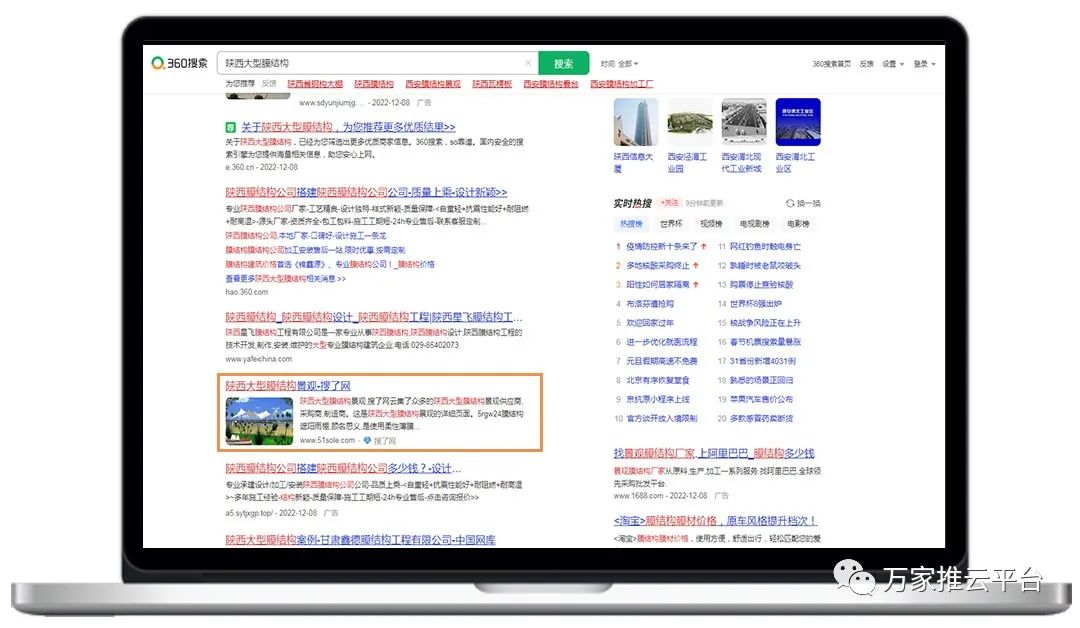
Task: Expand the 登录 dropdown menu
Action: click(x=924, y=64)
